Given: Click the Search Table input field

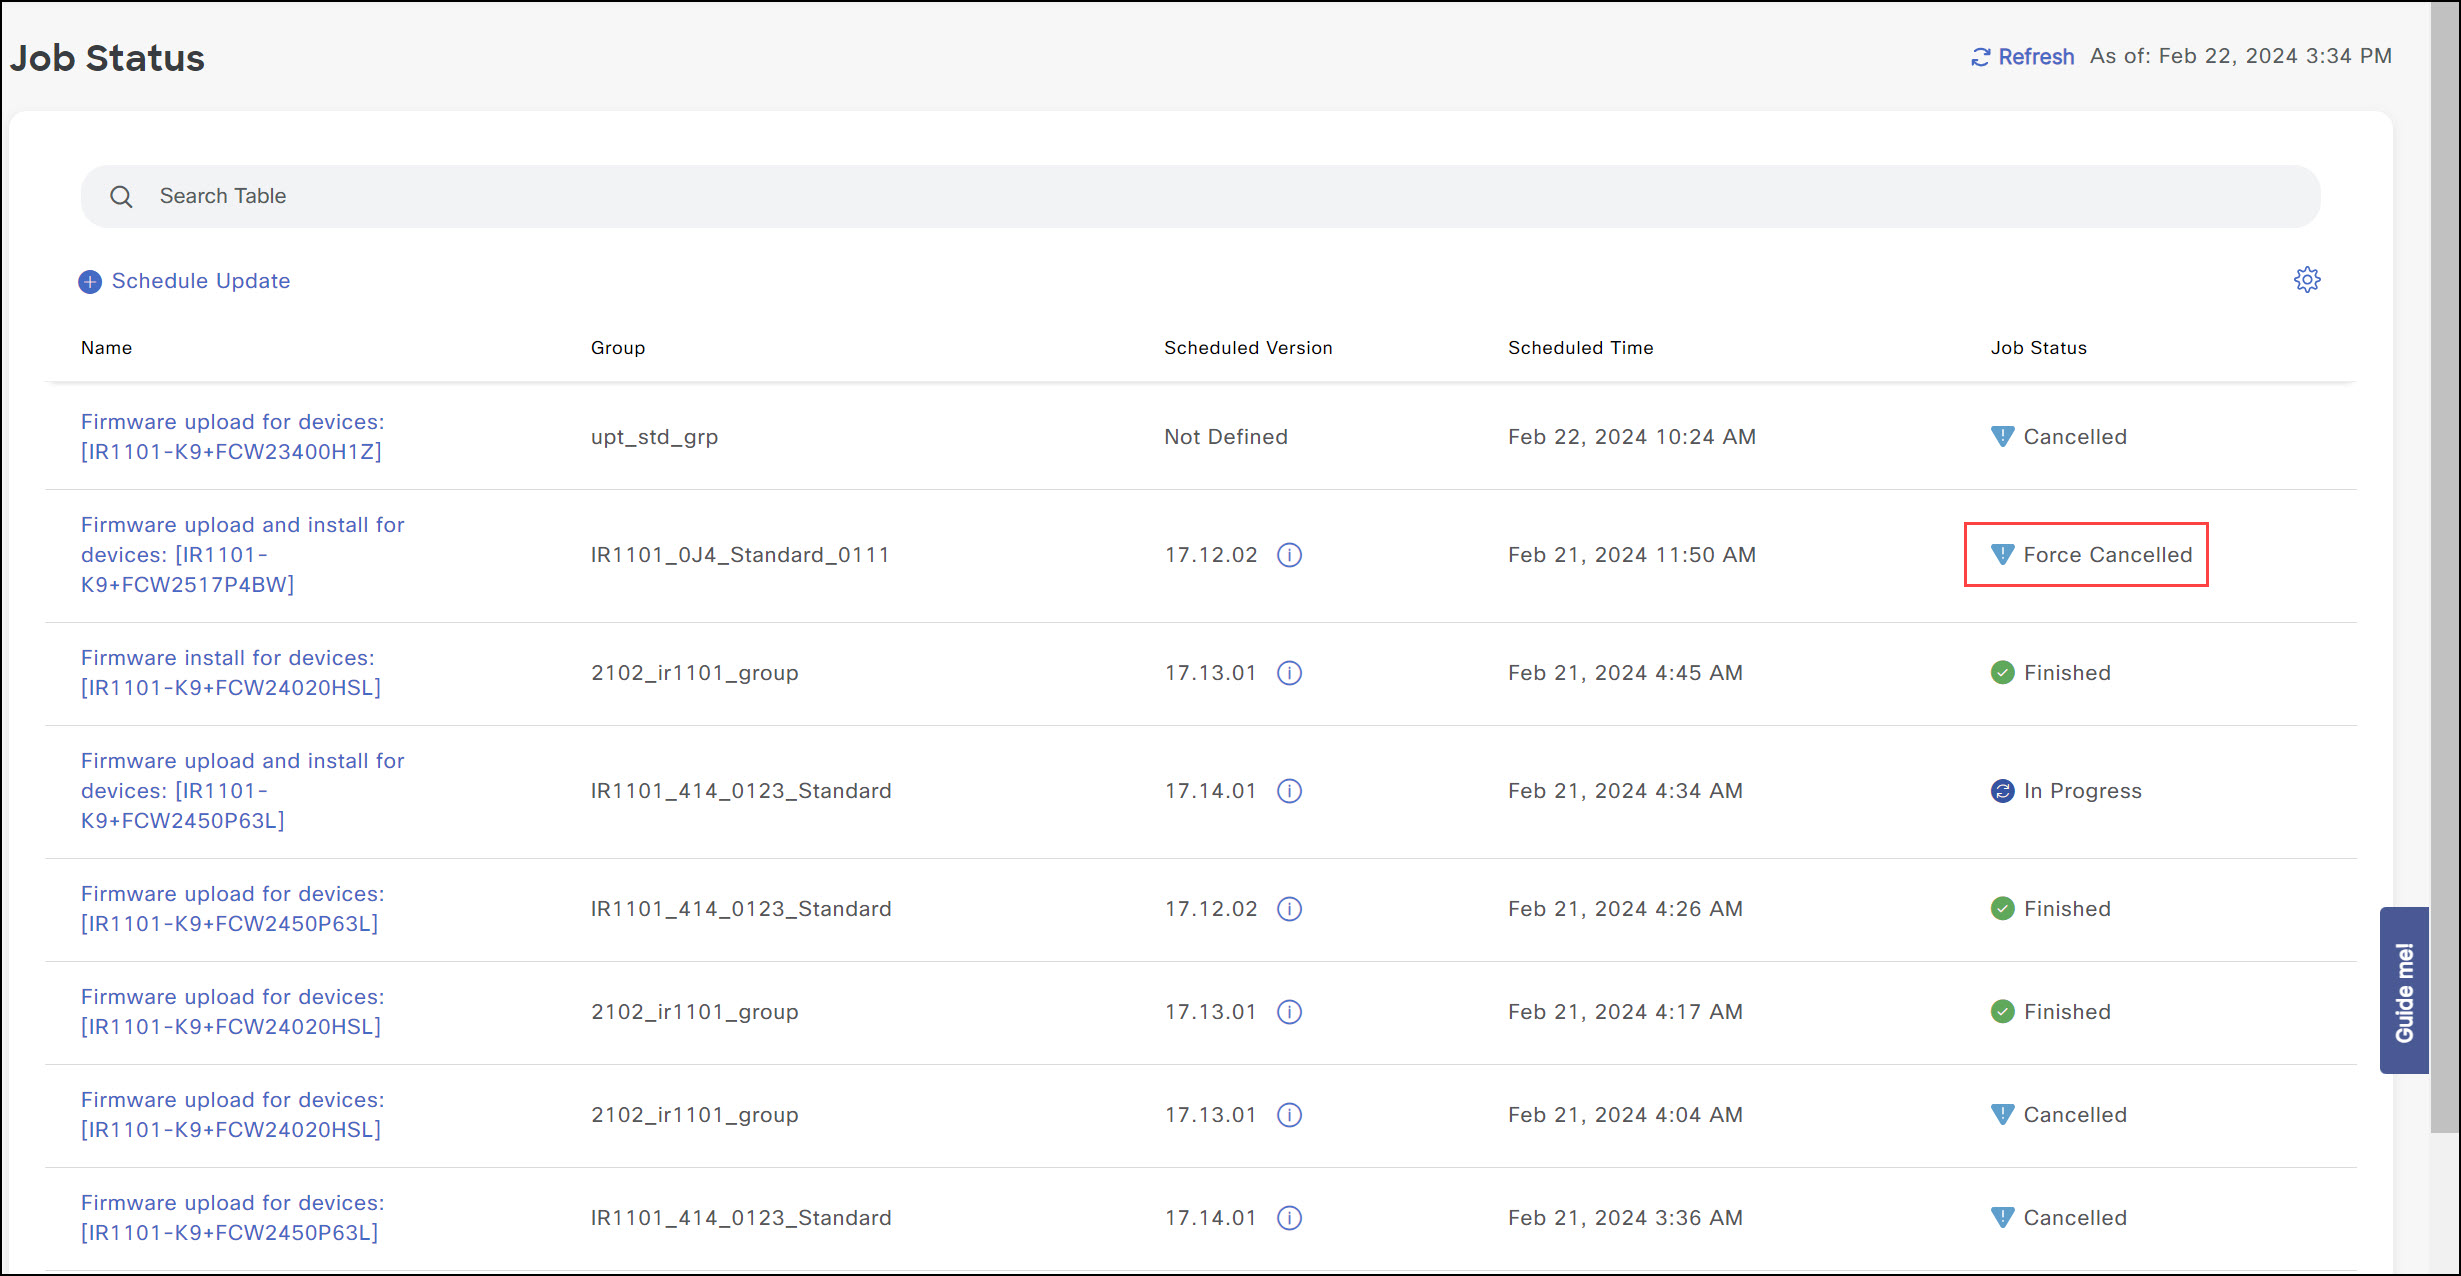Looking at the screenshot, I should coord(1200,196).
